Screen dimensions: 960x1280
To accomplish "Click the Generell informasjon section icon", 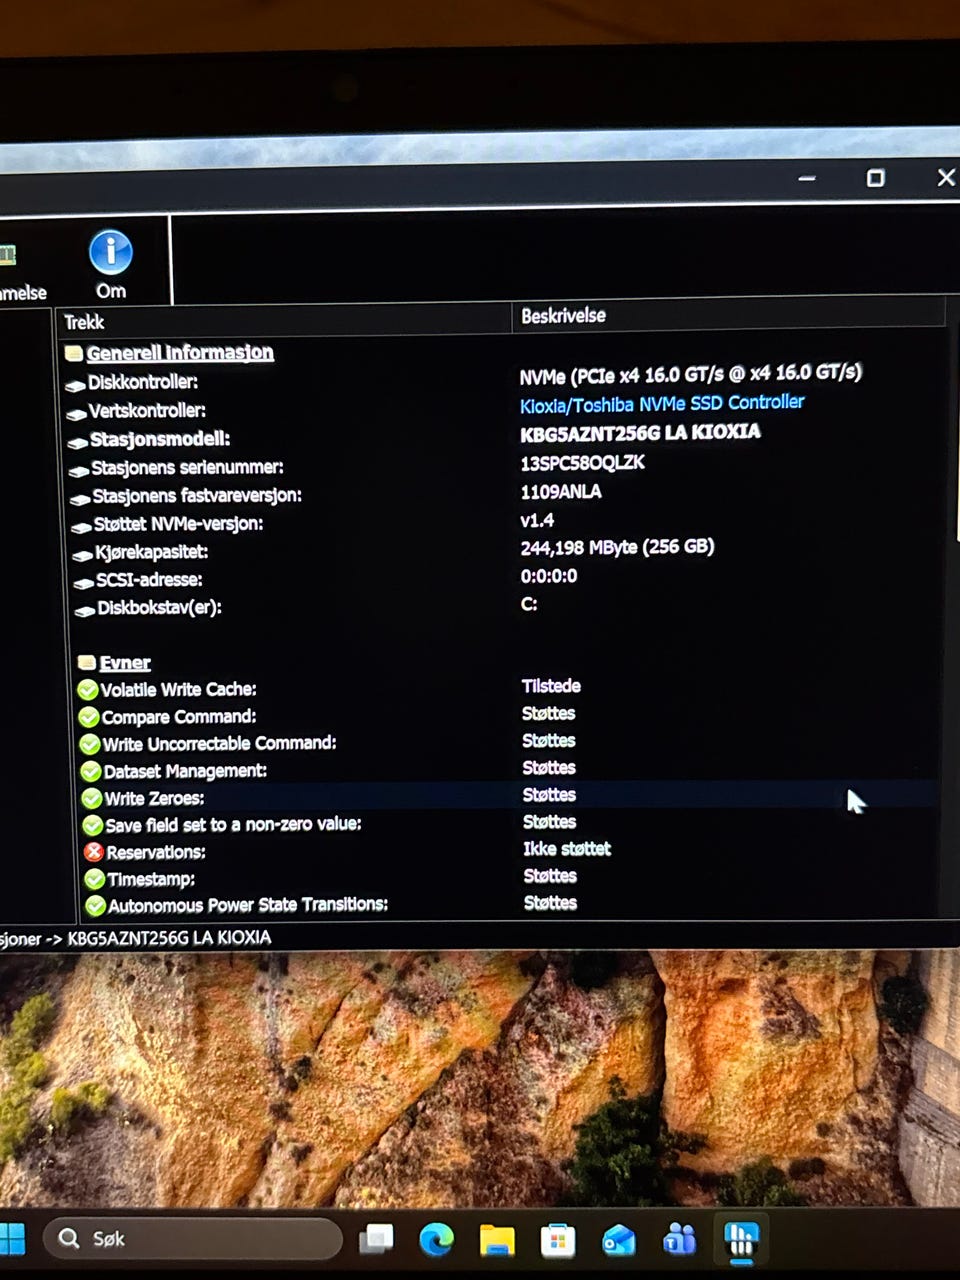I will click(x=74, y=353).
